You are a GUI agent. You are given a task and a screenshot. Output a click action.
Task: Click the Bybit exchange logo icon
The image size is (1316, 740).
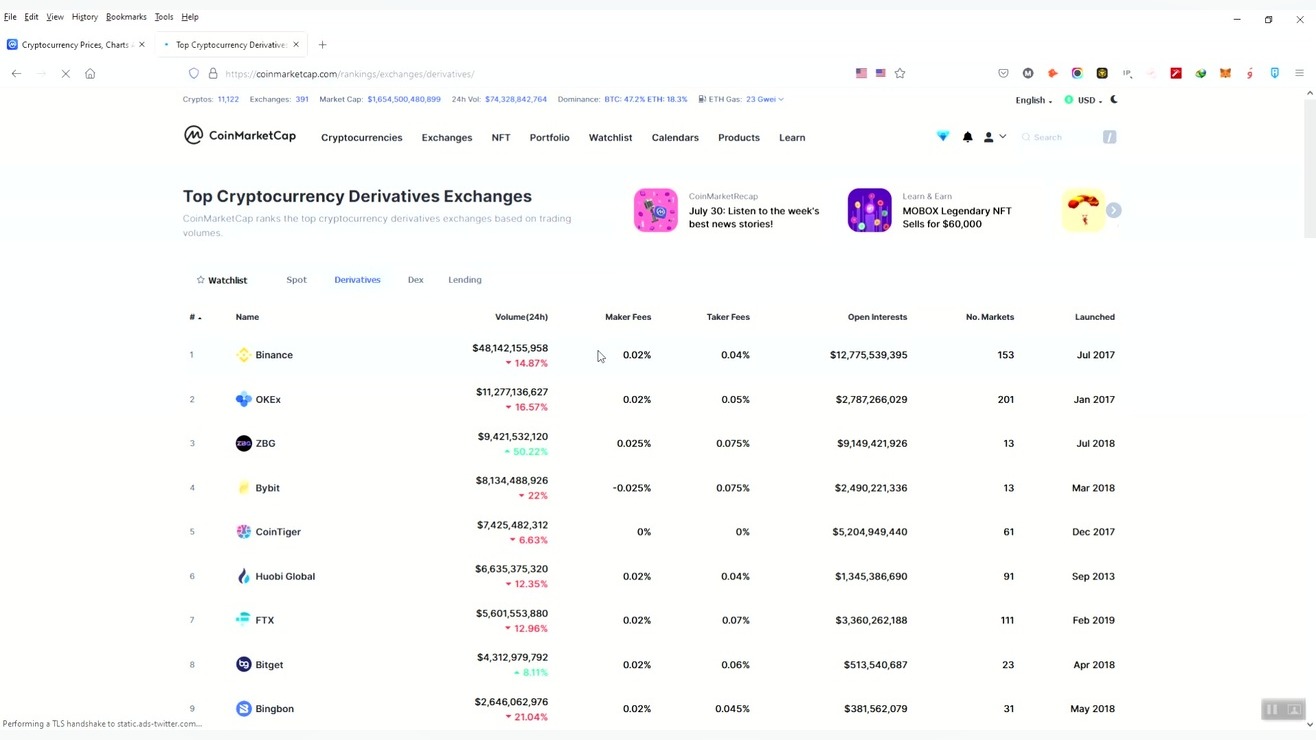243,488
